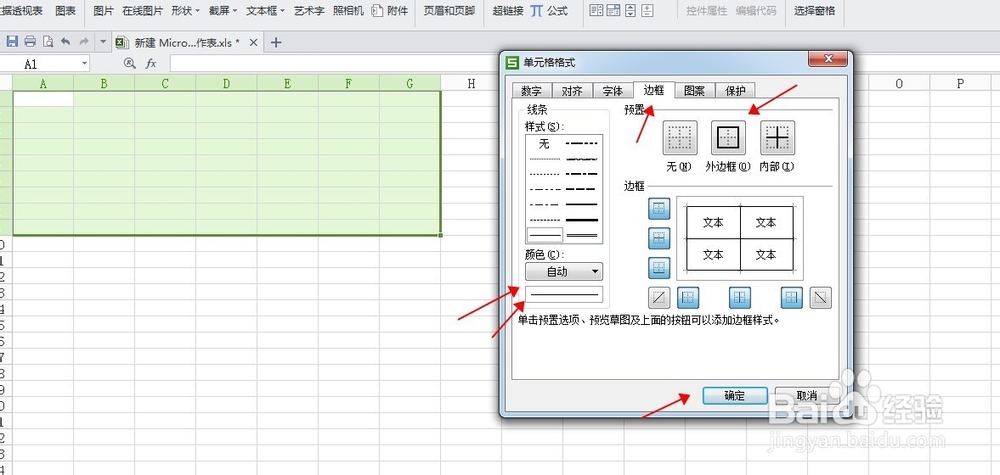Viewport: 1000px width, 475px height.
Task: Click the magnifier icon beside fx
Action: pyautogui.click(x=129, y=63)
